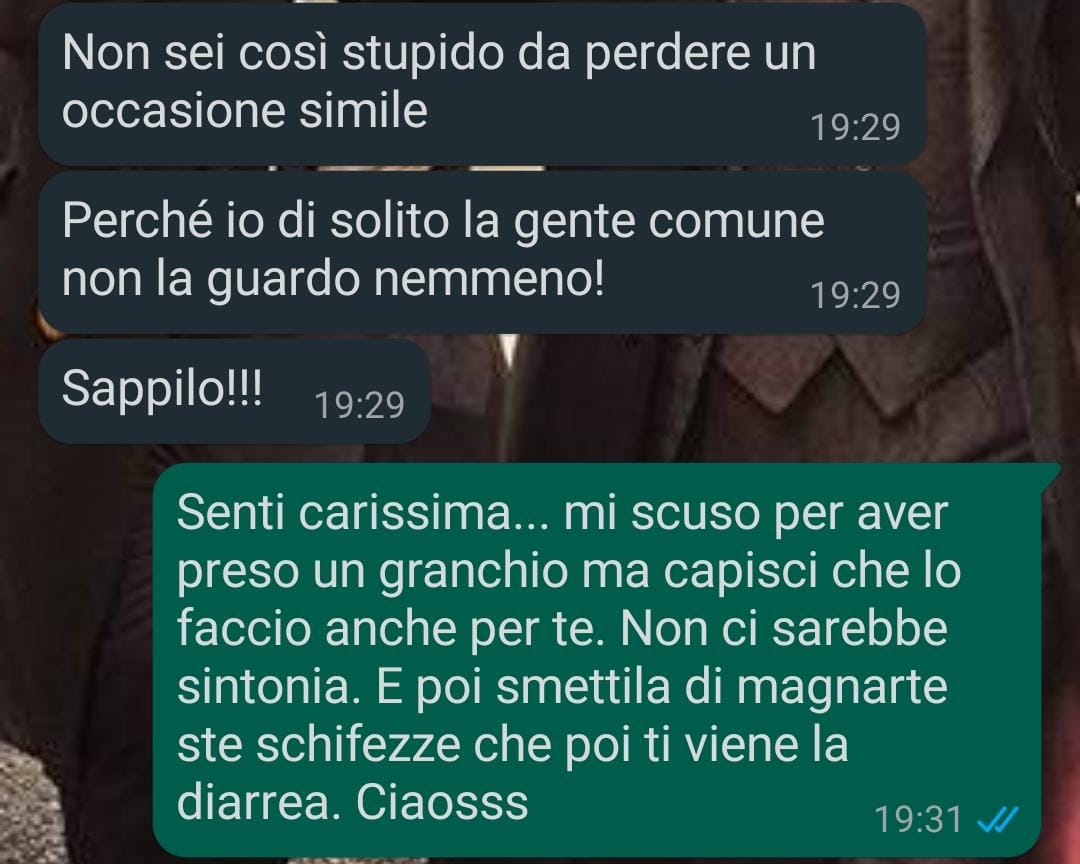
Task: Click the 19:29 timestamp beside 'Sappilo!!!'
Action: coord(360,405)
